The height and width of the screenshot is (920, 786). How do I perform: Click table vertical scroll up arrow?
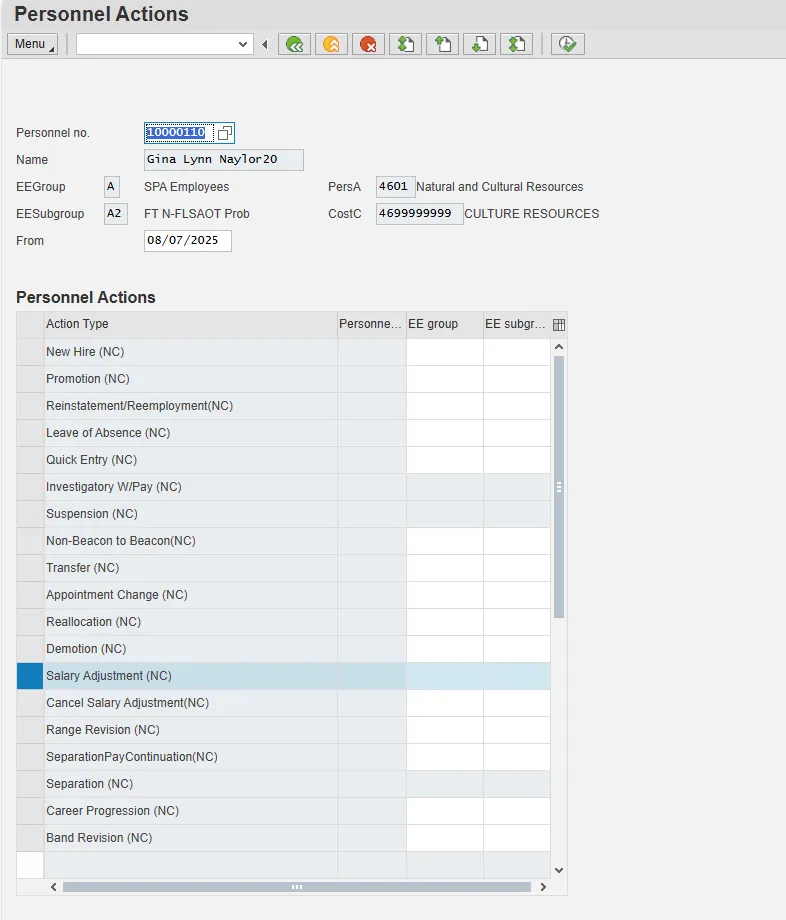(x=559, y=347)
